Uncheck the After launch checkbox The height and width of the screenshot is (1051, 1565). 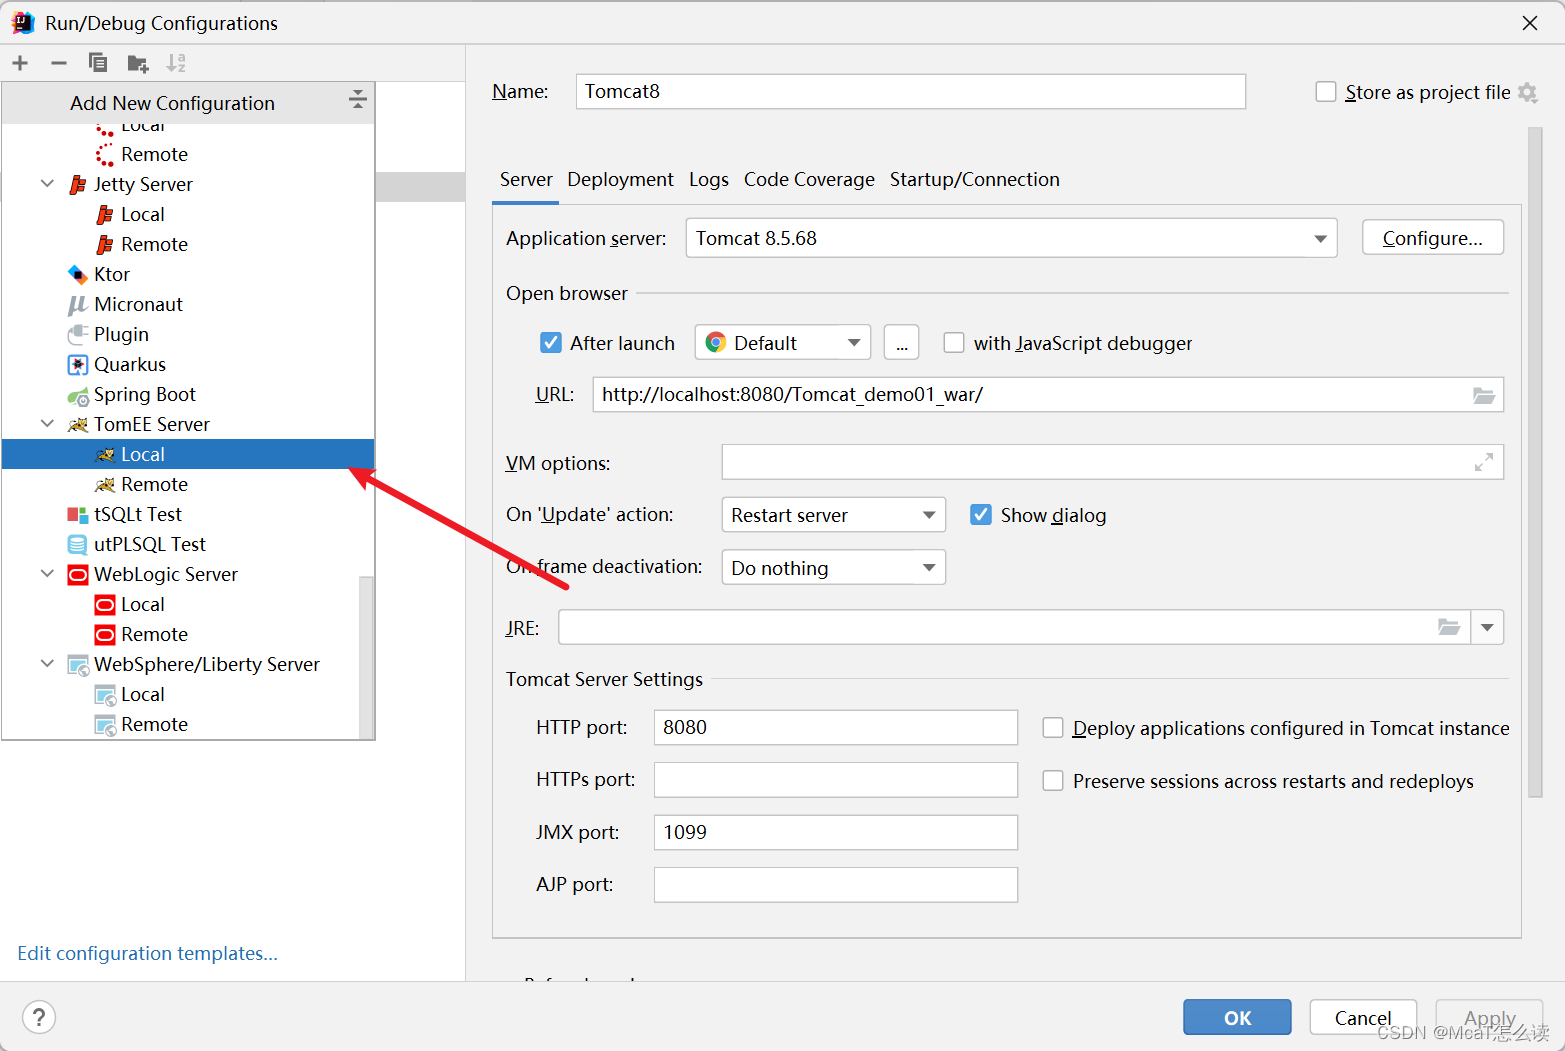coord(551,343)
